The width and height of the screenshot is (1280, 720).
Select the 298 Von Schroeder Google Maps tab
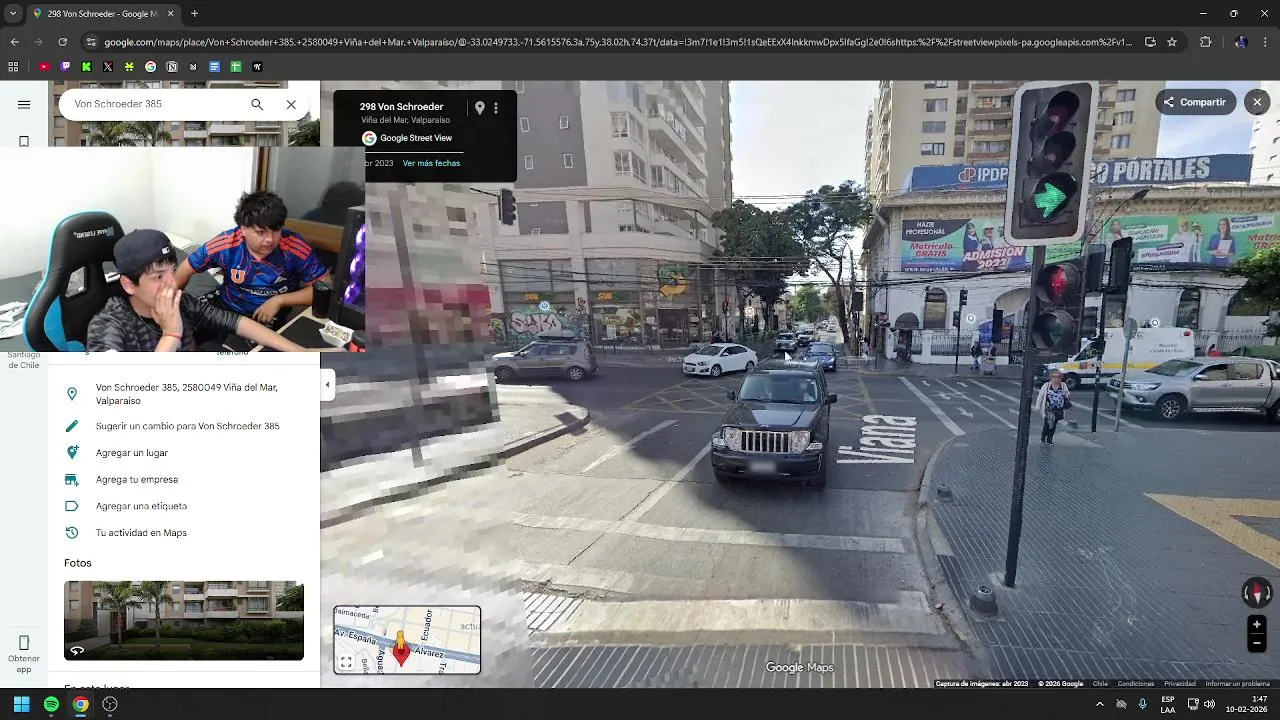104,14
